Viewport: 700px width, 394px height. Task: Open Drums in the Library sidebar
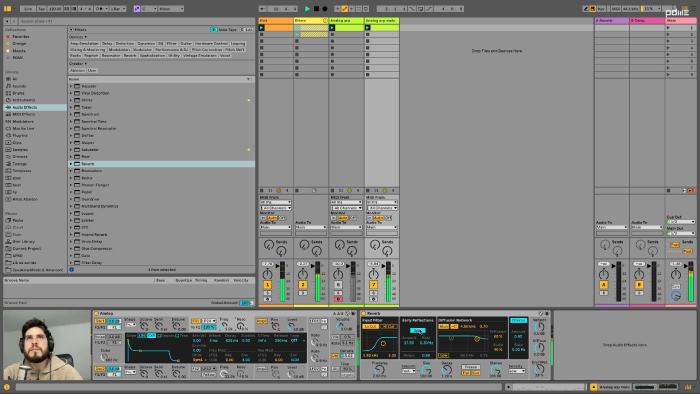click(18, 93)
